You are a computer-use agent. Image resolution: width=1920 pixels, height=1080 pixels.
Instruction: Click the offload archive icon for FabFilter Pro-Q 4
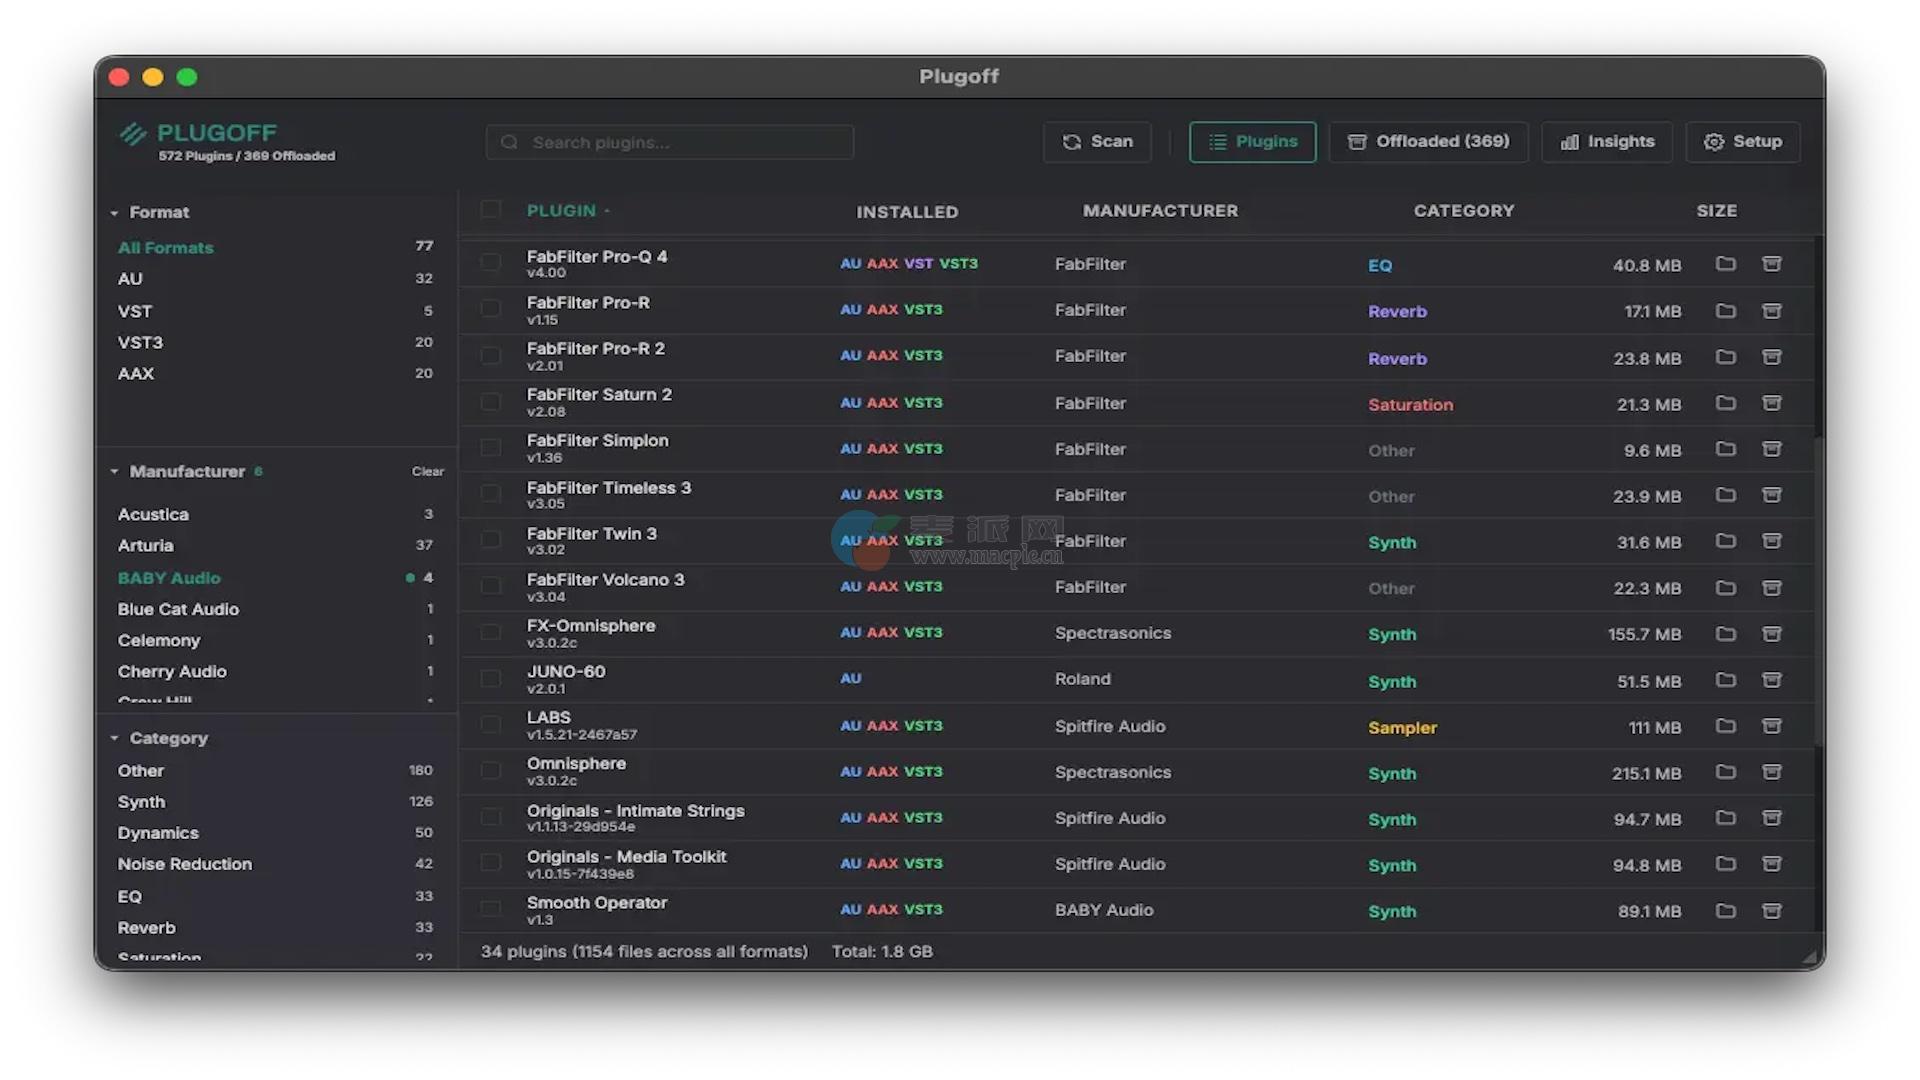(x=1771, y=264)
